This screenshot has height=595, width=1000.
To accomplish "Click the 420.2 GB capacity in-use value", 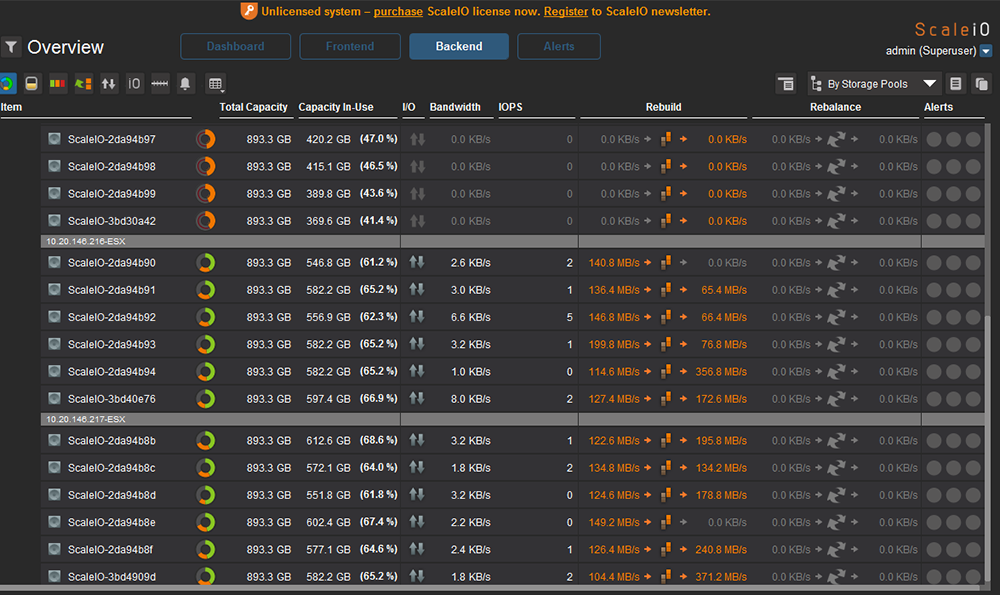I will click(328, 139).
